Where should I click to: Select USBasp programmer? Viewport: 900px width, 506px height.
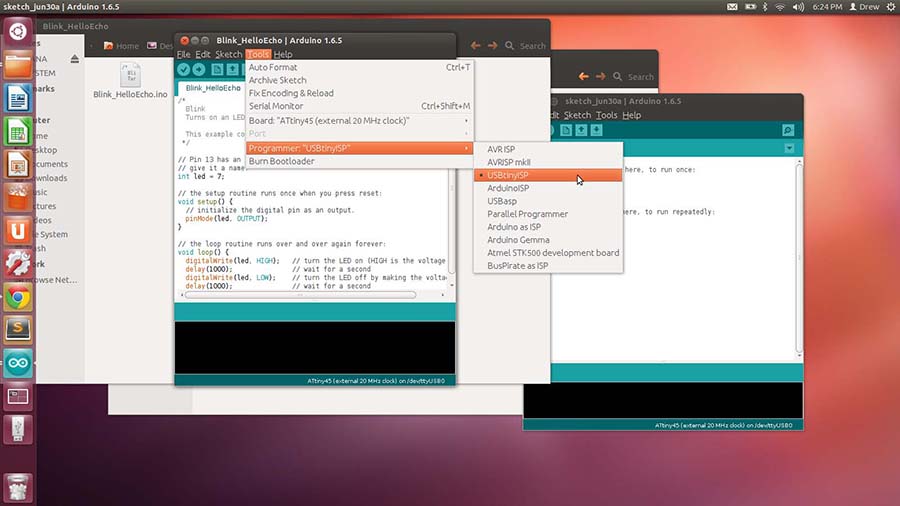coord(548,201)
